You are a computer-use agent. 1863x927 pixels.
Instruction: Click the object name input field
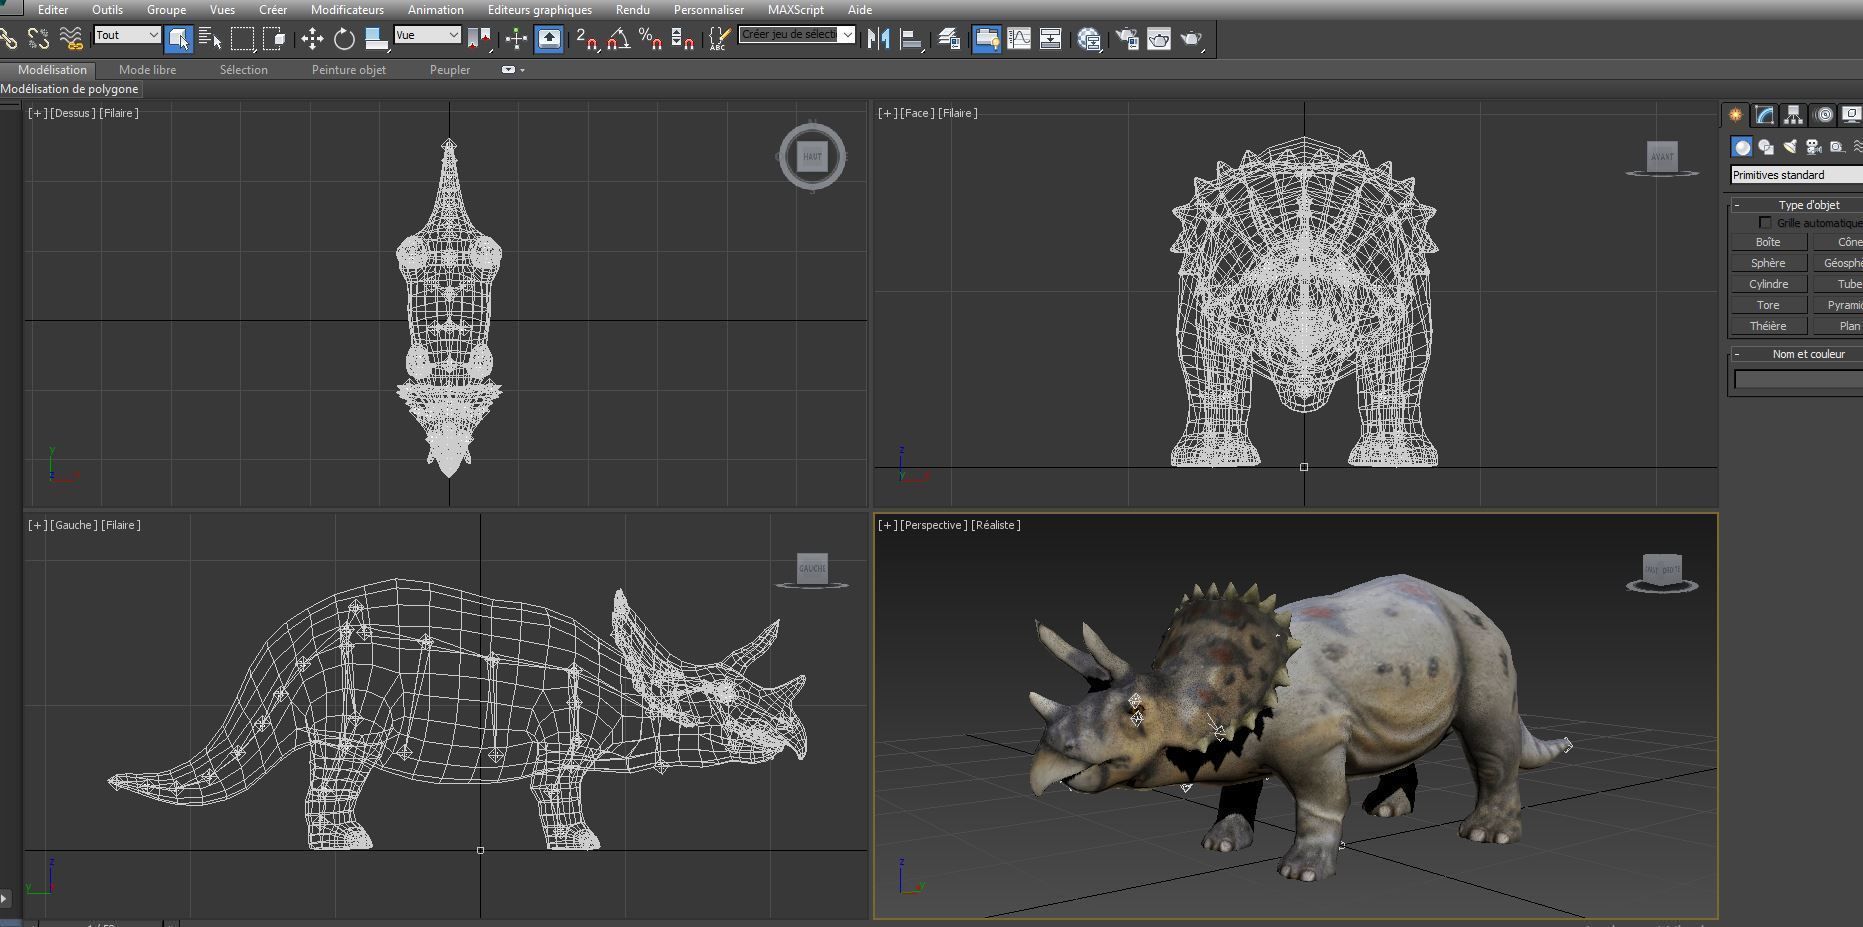[x=1798, y=379]
